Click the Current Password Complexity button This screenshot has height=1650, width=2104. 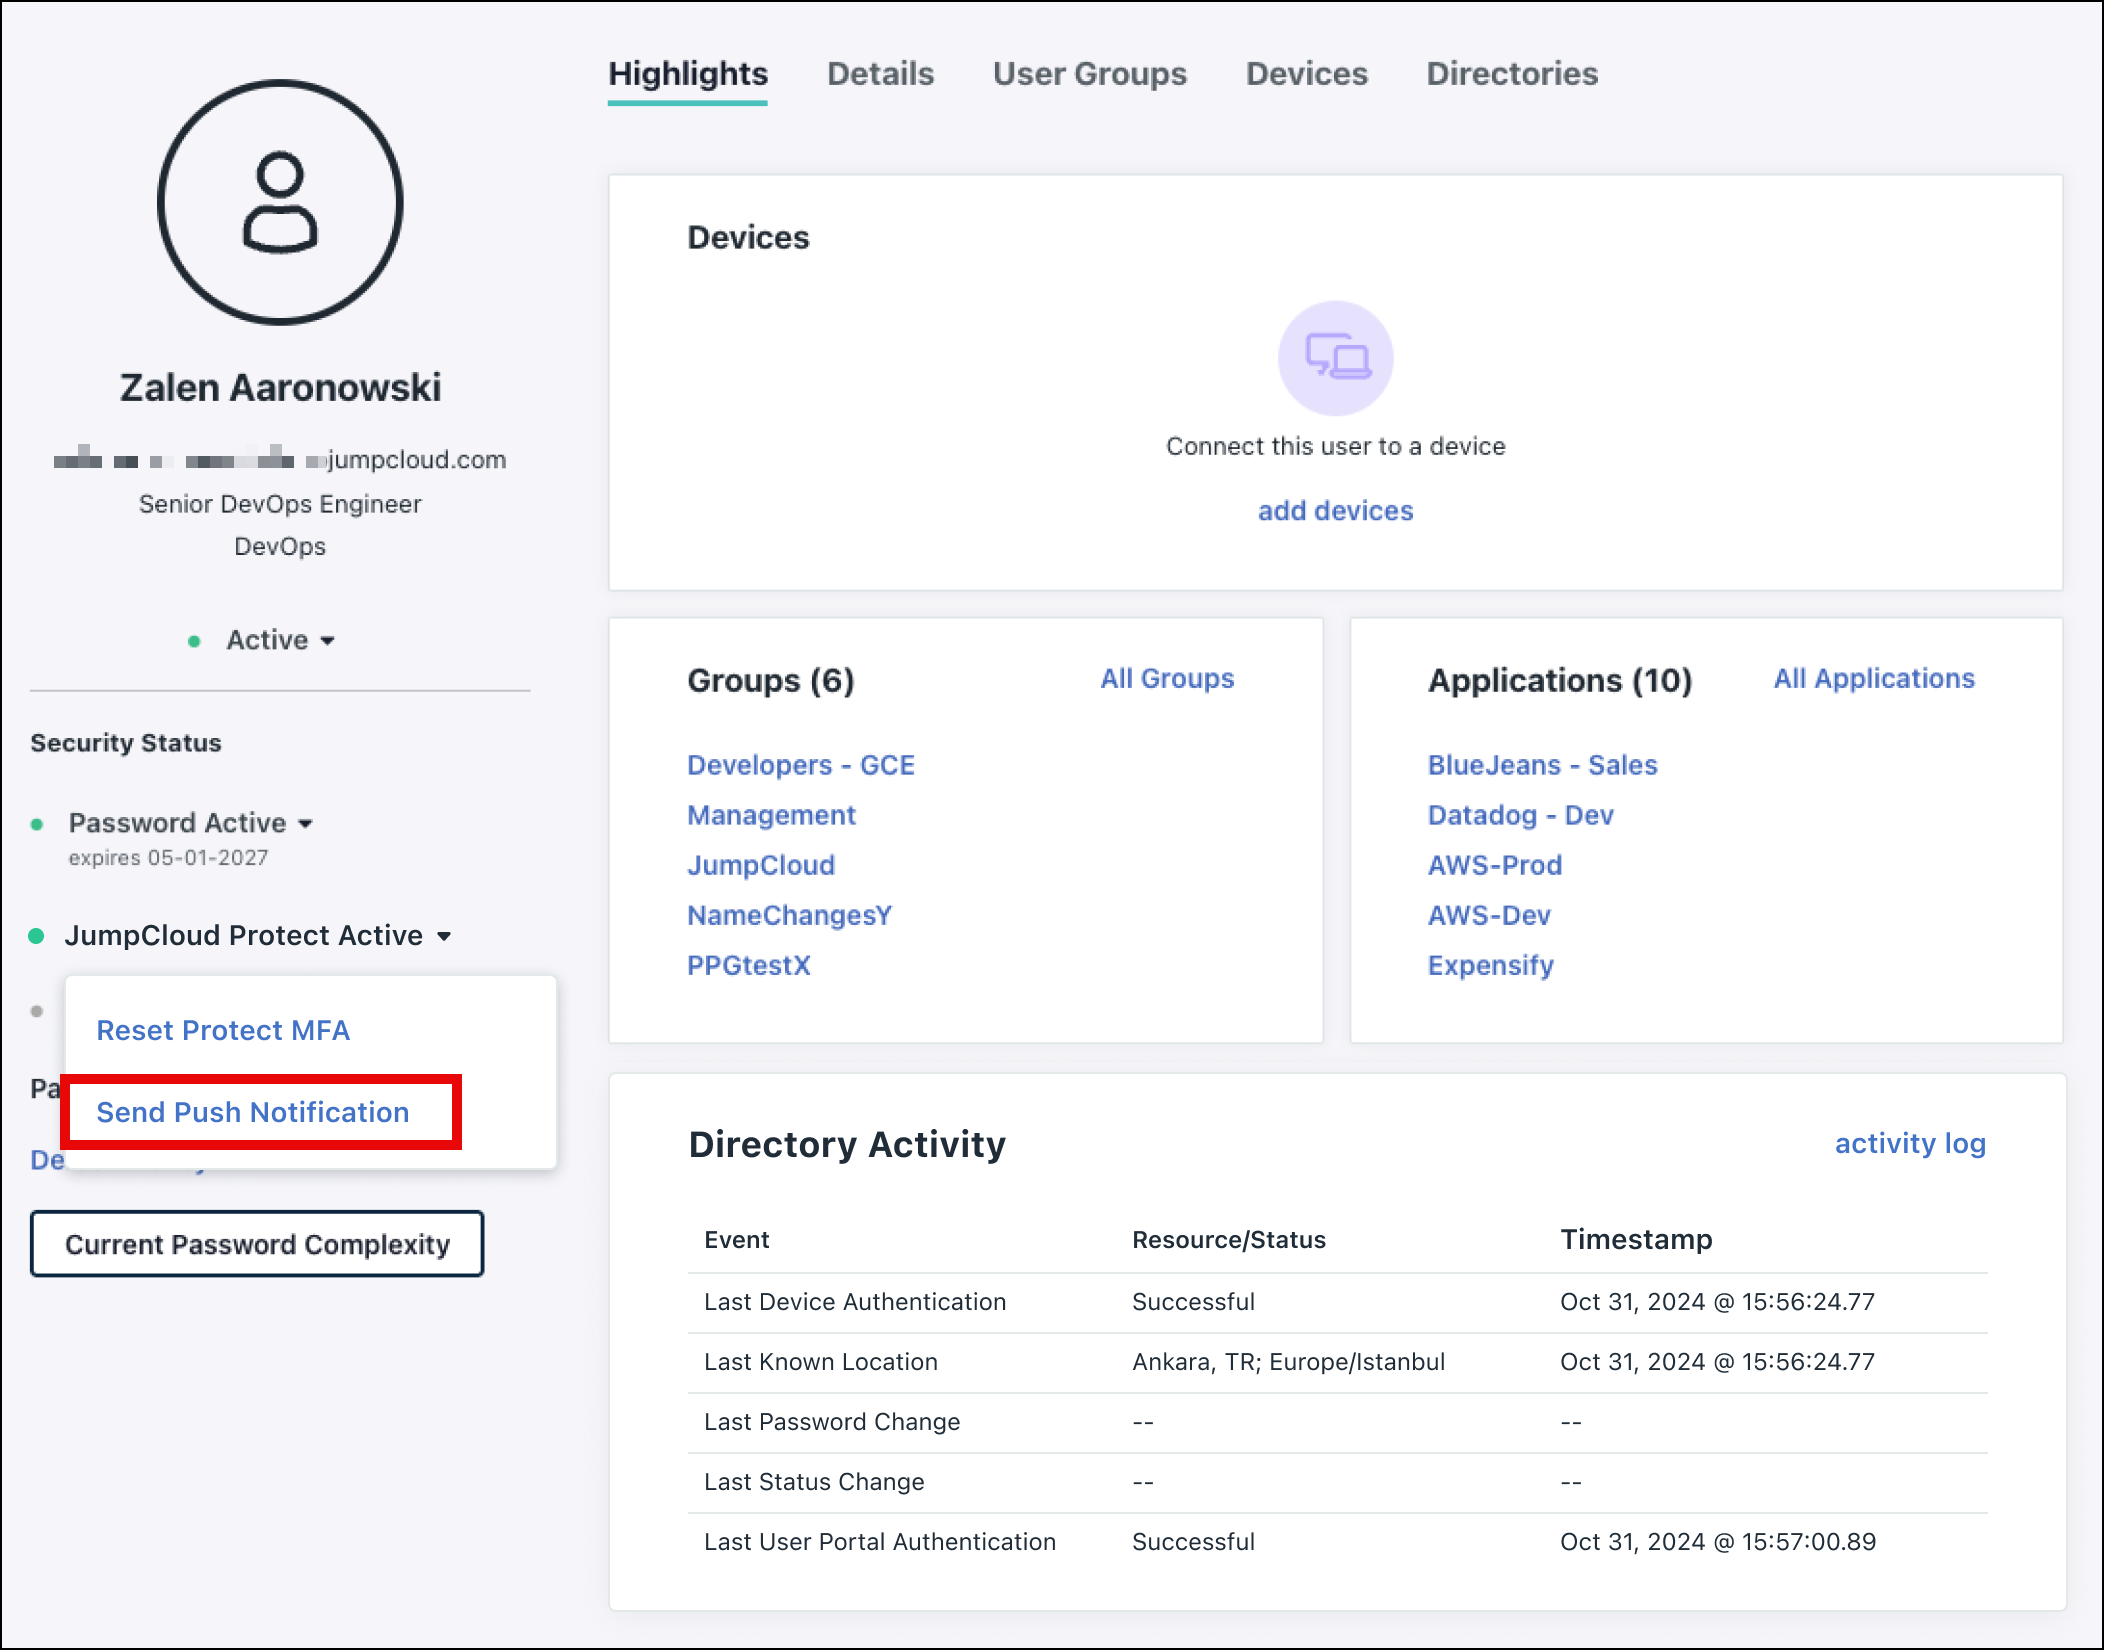point(257,1244)
